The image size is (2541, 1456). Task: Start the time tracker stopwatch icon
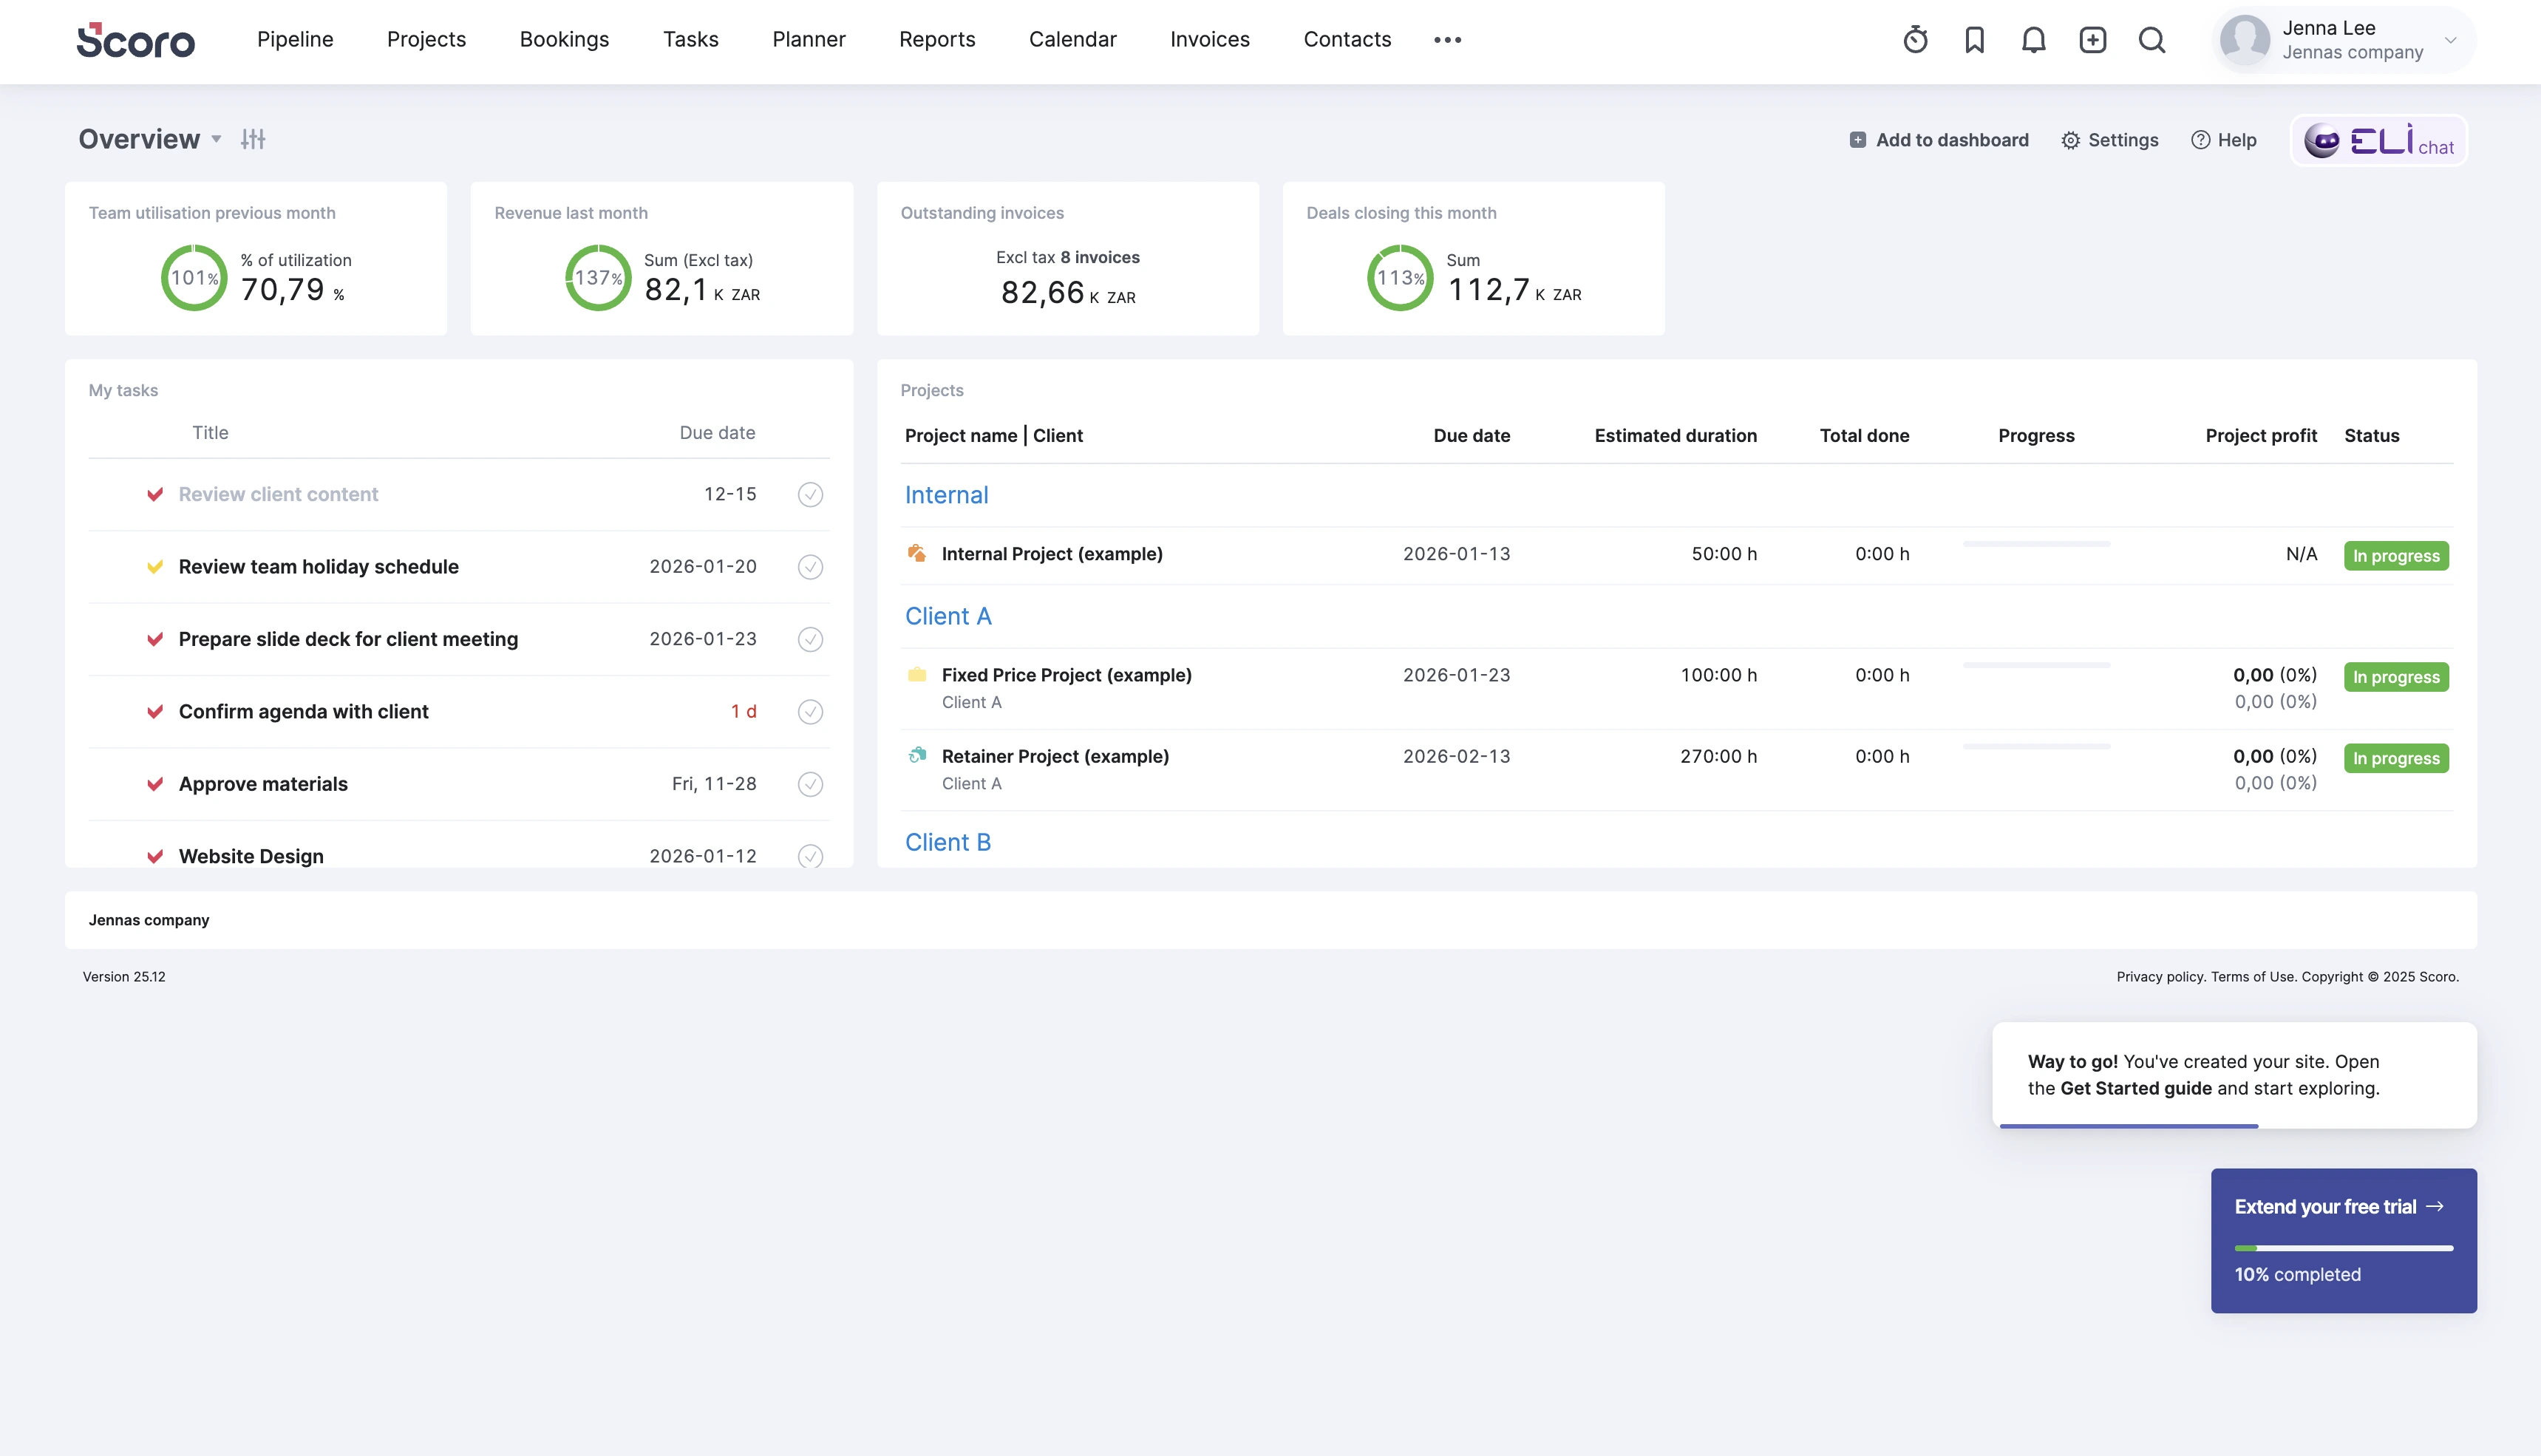coord(1915,40)
